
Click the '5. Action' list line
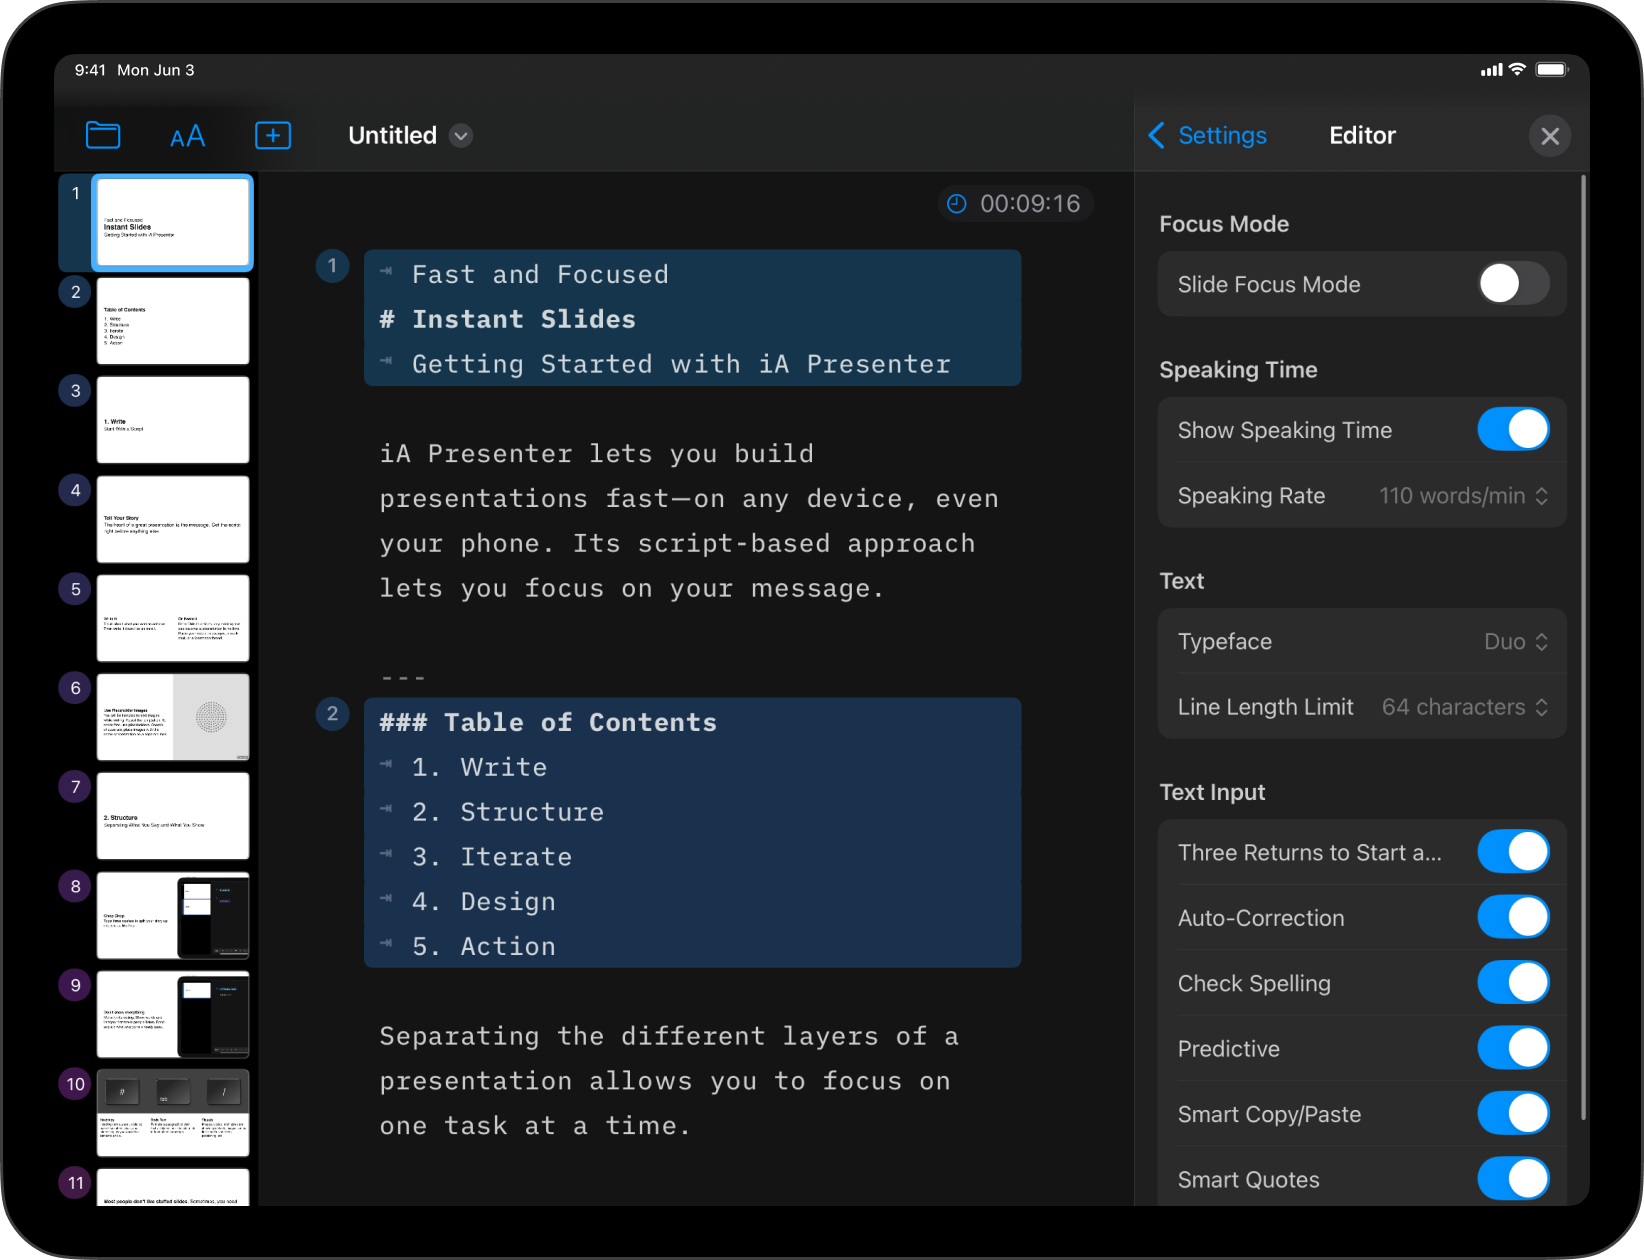[484, 947]
